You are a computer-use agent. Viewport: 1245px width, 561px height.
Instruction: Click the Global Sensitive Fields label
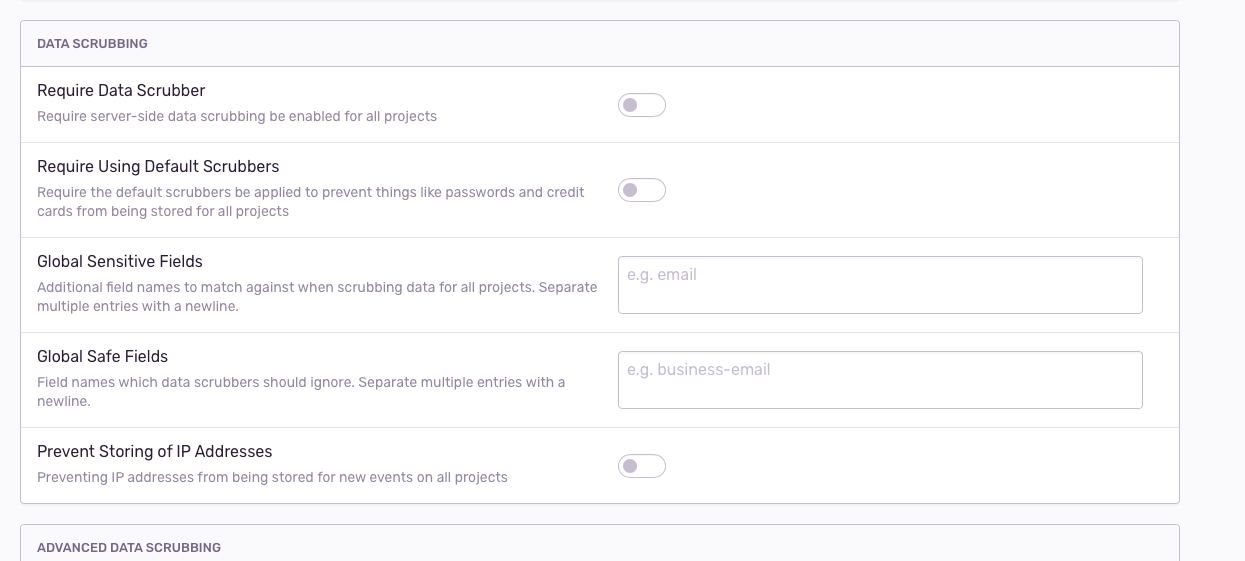click(120, 261)
